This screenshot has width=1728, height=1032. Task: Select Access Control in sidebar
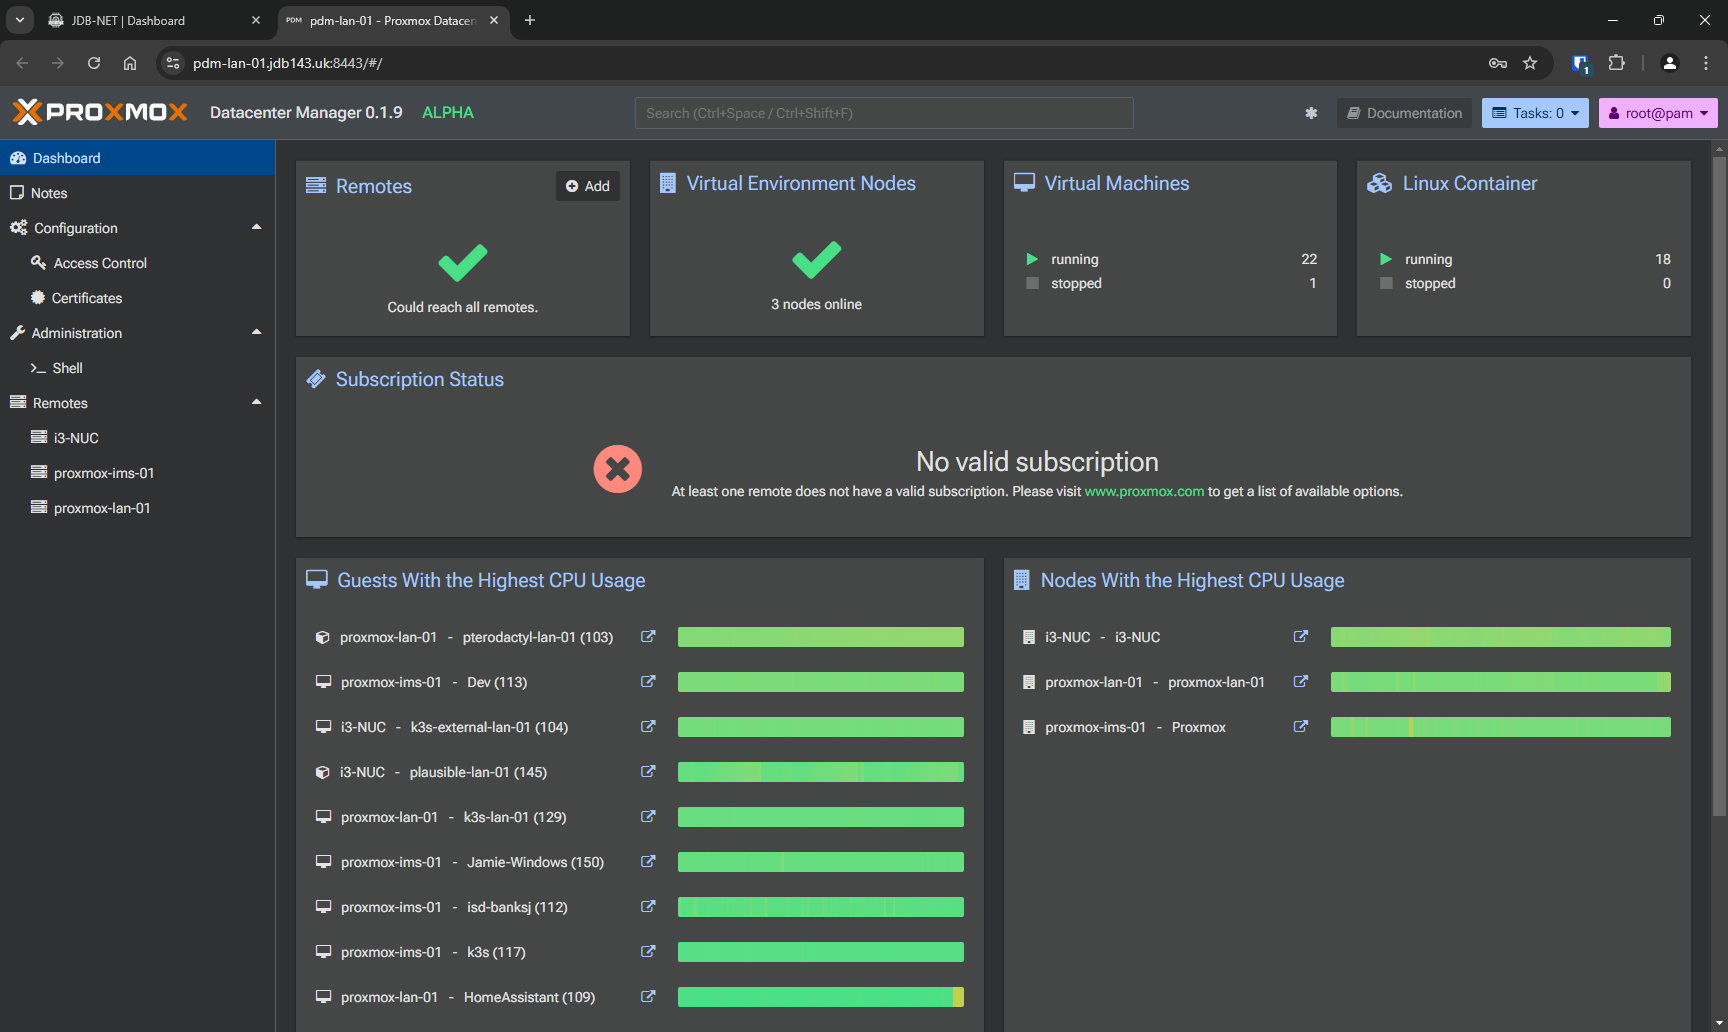(x=100, y=263)
